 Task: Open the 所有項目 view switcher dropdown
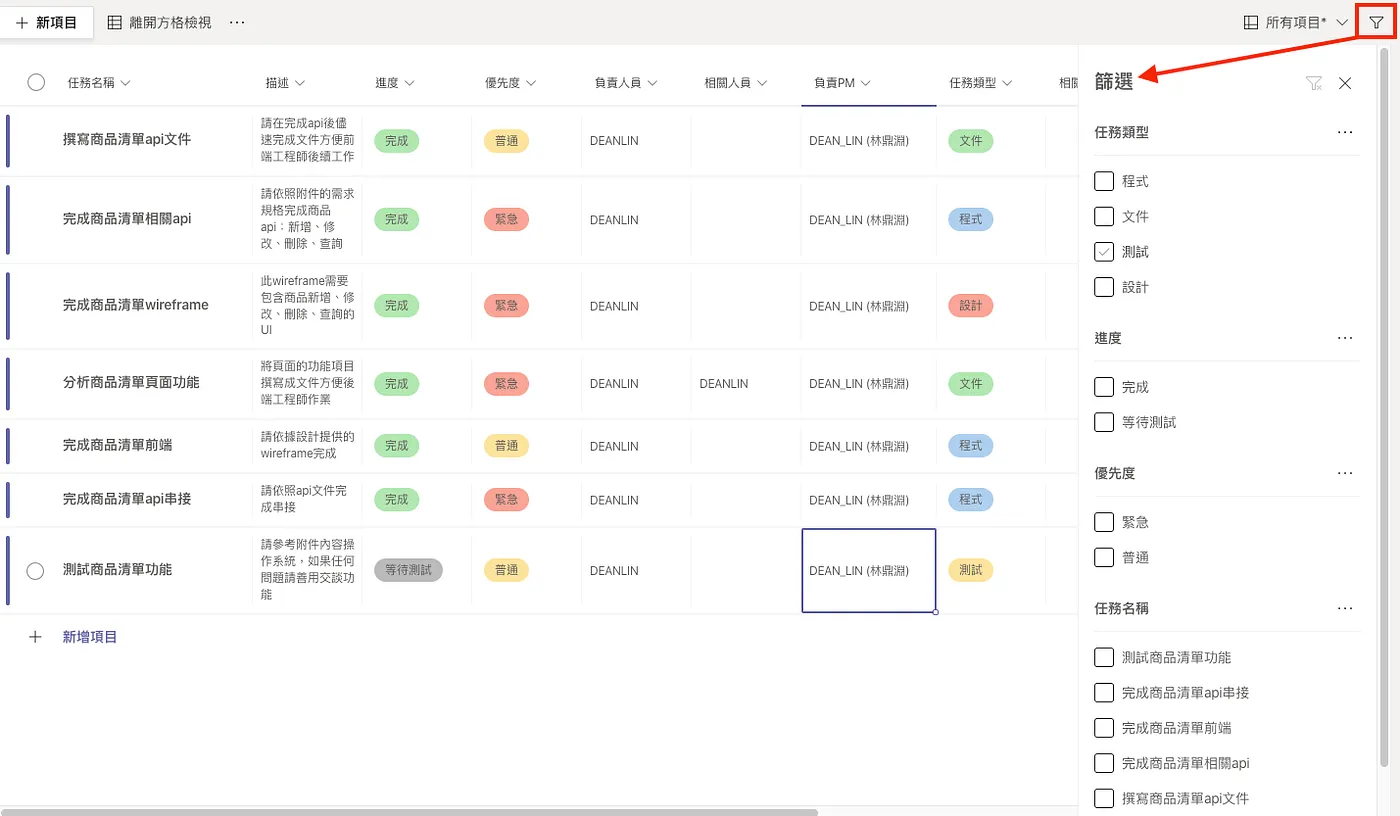tap(1296, 22)
